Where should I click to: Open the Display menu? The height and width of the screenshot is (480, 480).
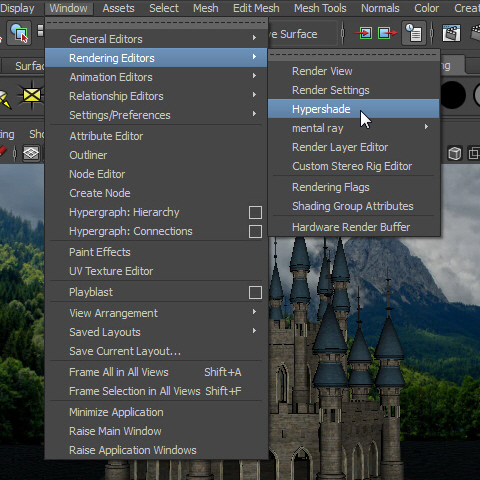point(17,8)
